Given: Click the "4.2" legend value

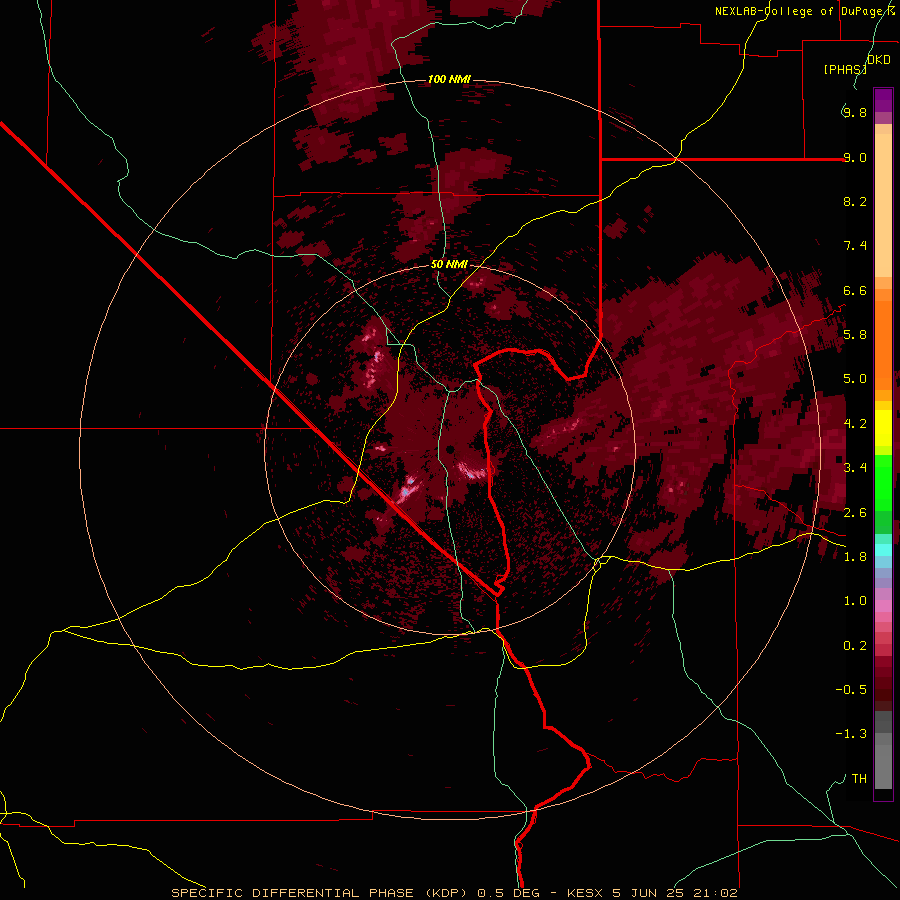Looking at the screenshot, I should point(855,424).
